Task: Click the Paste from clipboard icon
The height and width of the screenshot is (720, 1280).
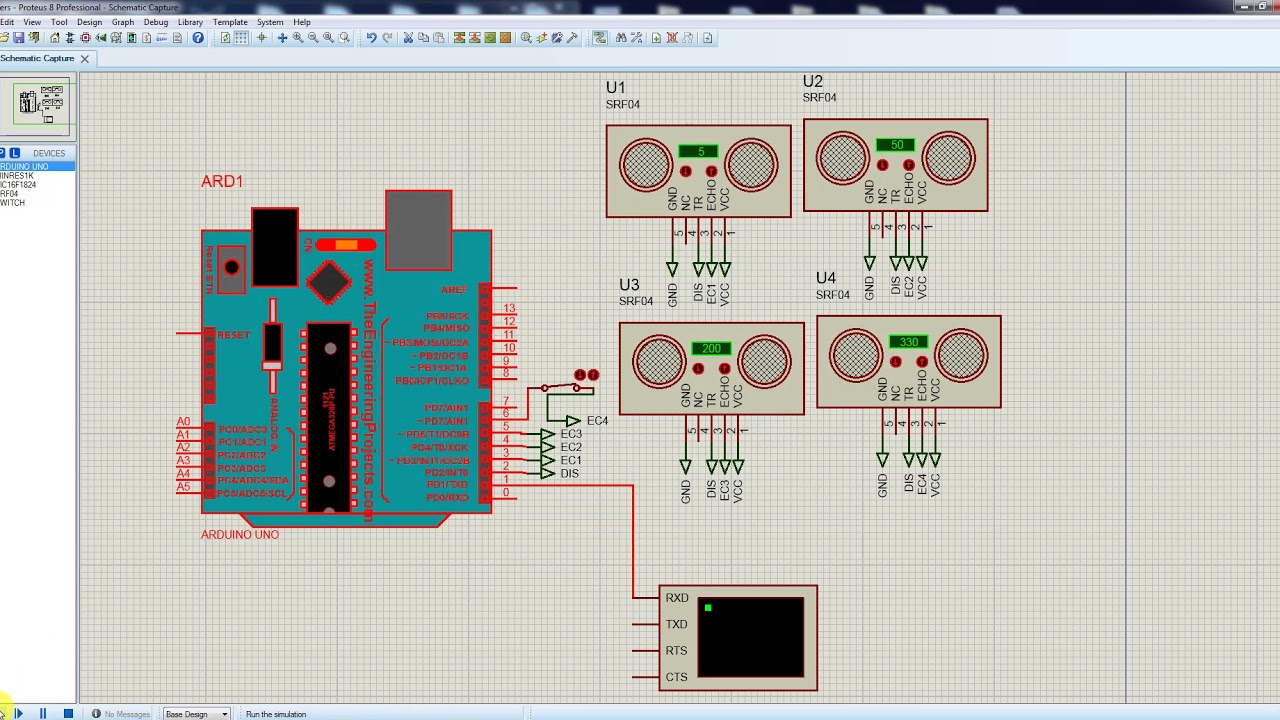Action: click(439, 38)
